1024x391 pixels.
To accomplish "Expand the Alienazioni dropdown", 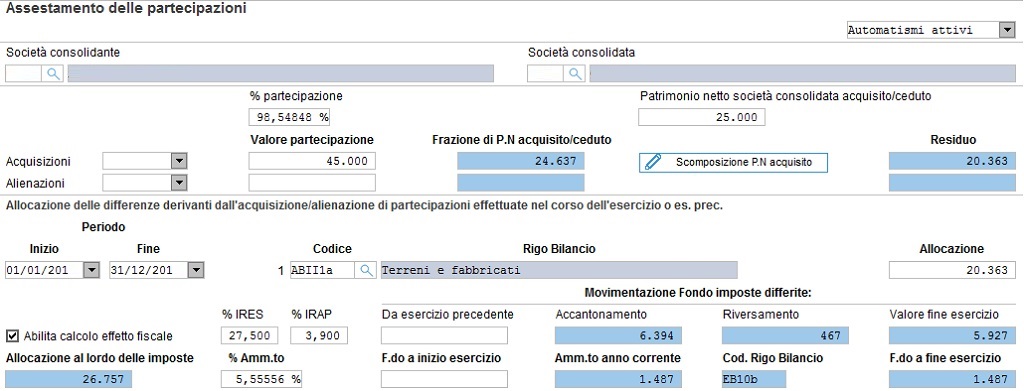I will pyautogui.click(x=178, y=183).
